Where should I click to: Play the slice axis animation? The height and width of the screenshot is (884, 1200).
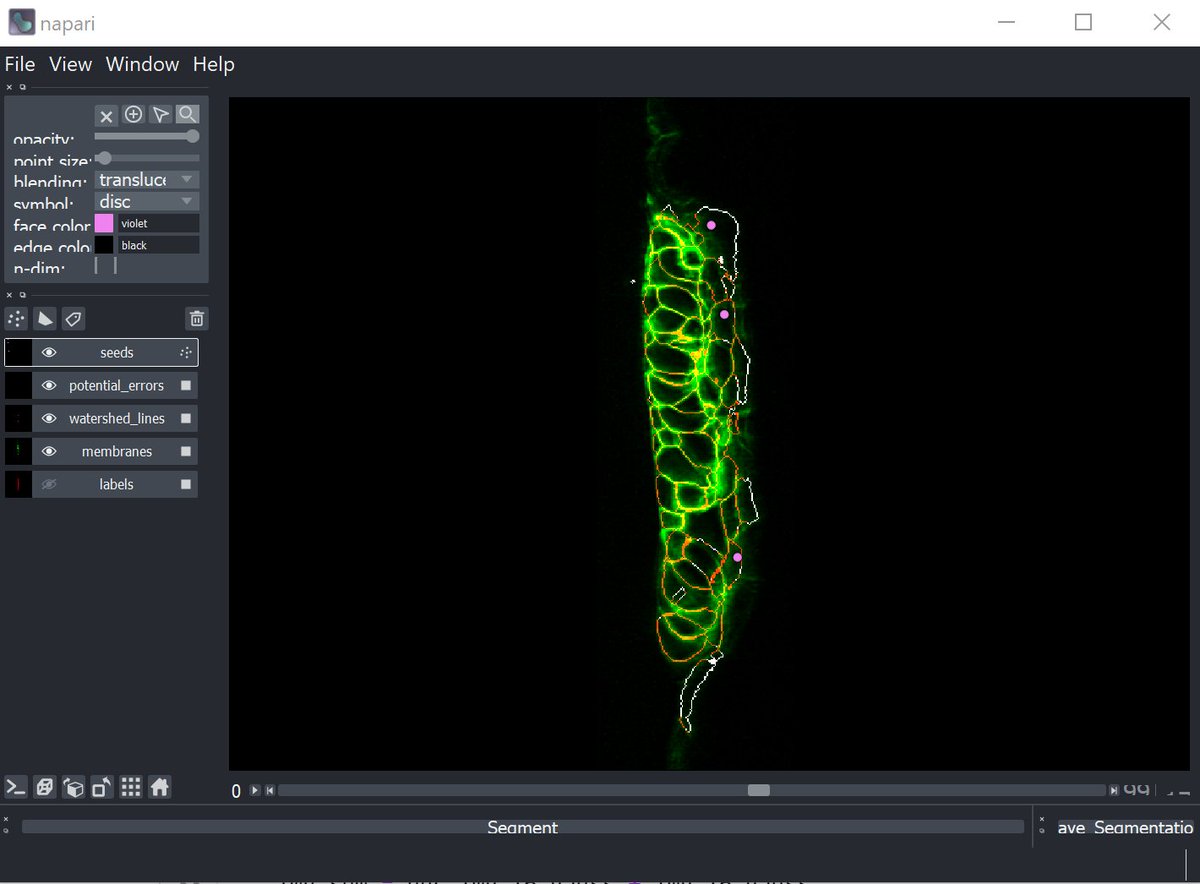(255, 790)
